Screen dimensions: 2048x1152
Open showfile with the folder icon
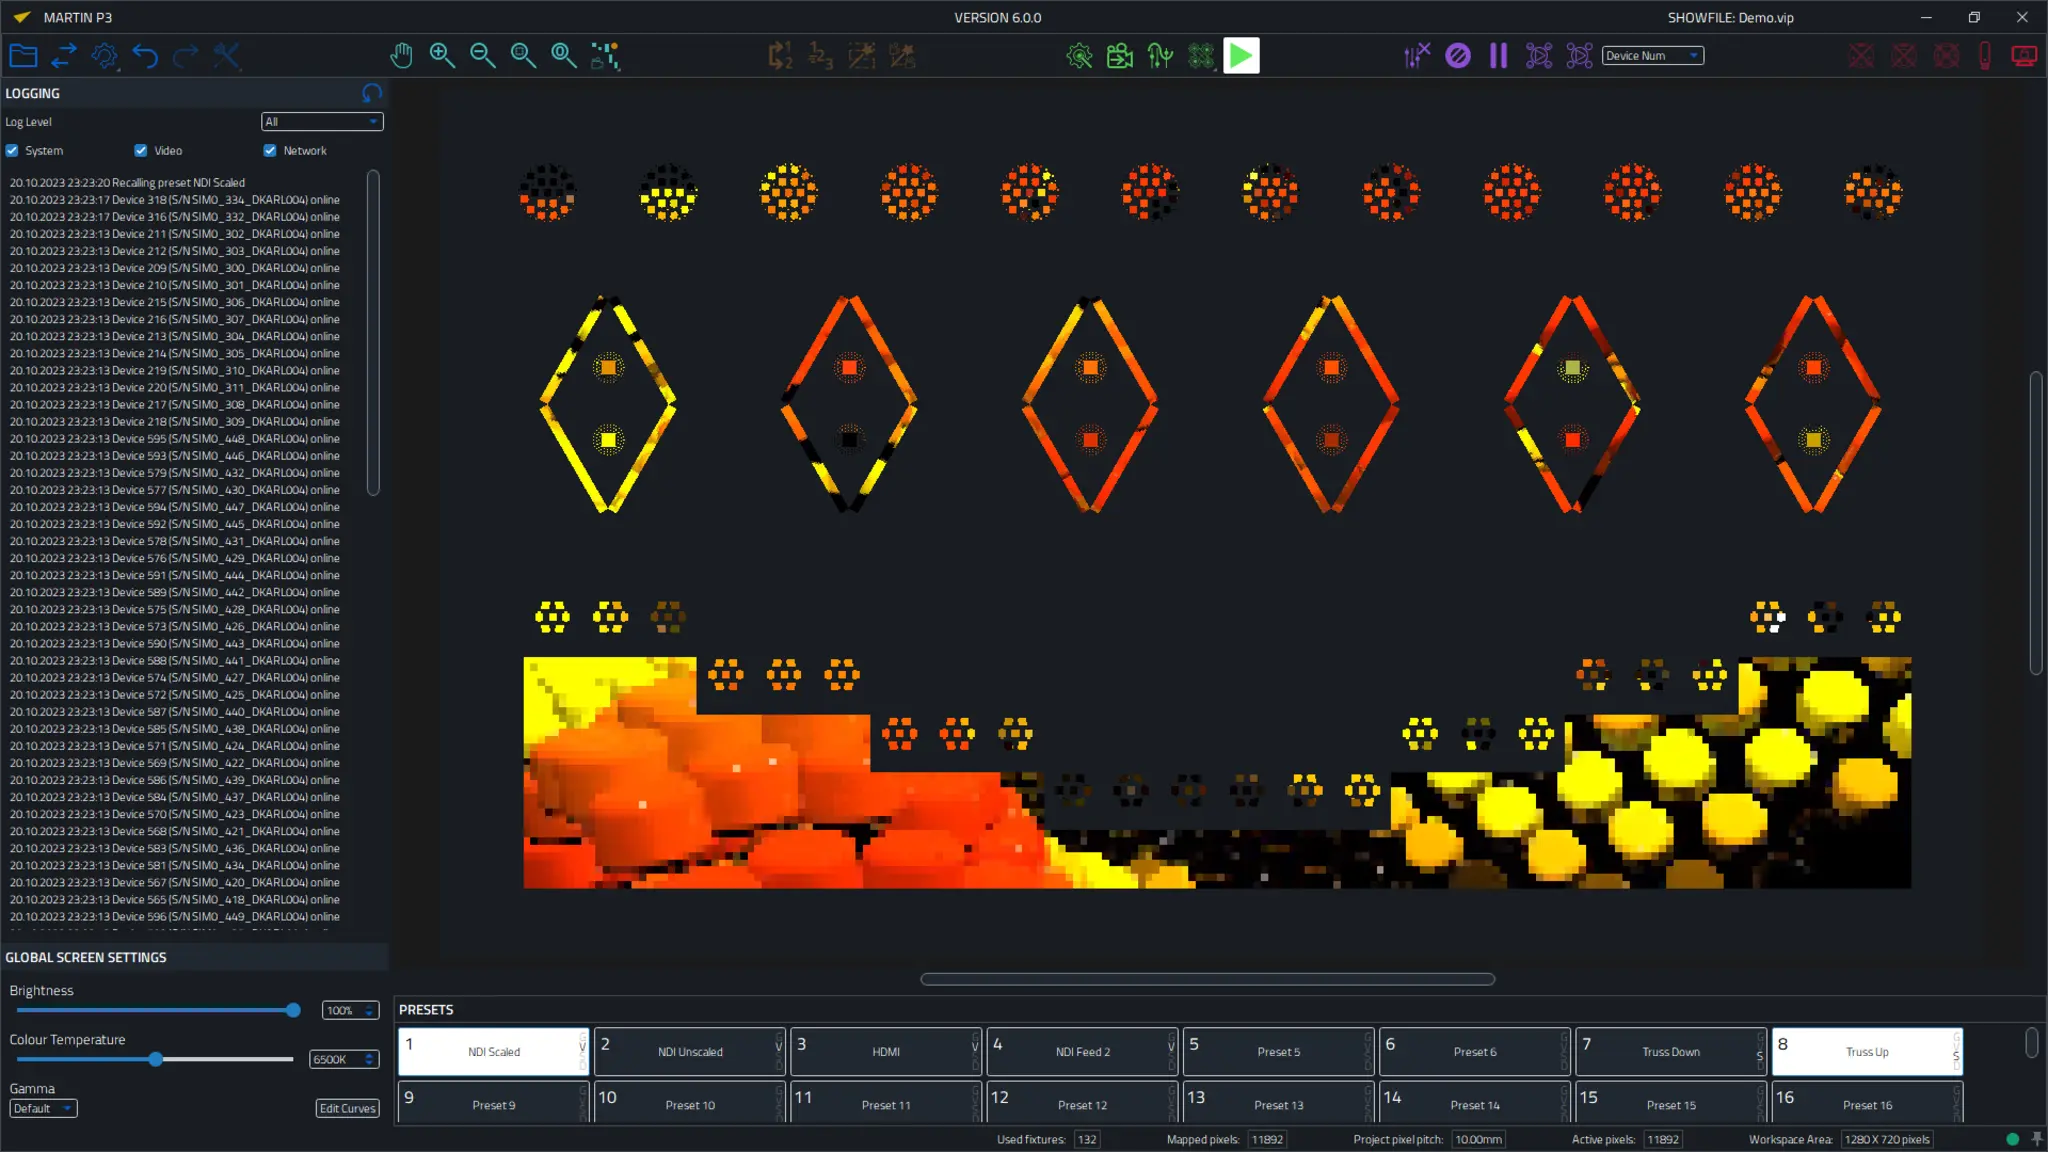click(x=23, y=56)
